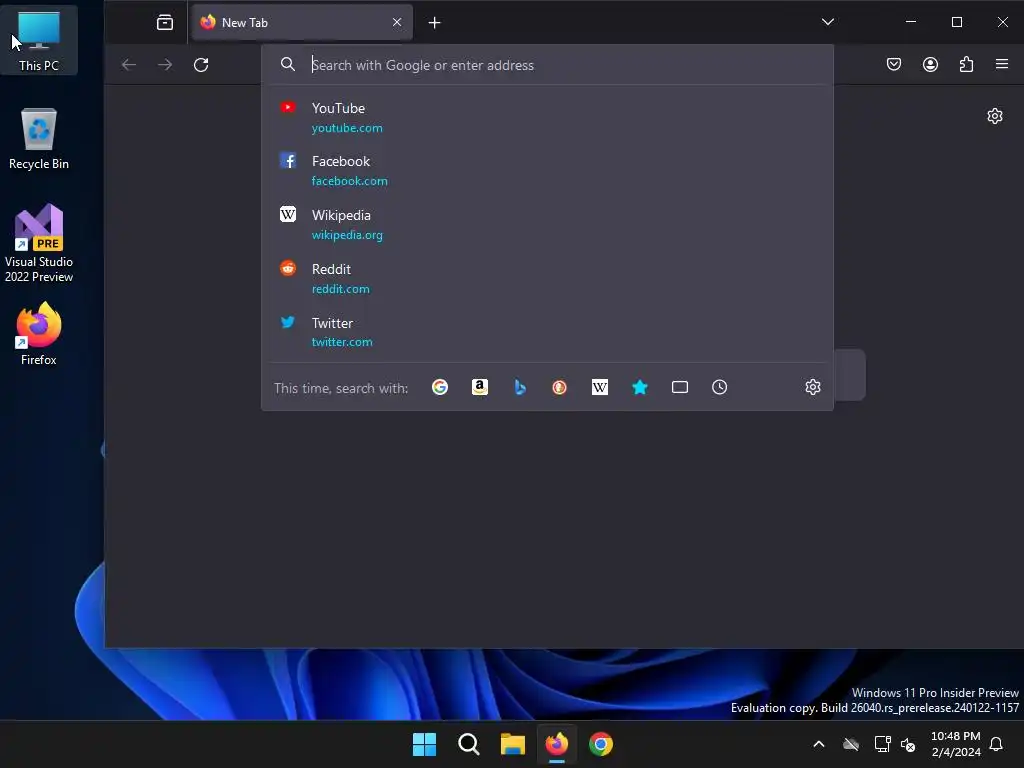Search this time with Amazon
This screenshot has height=768, width=1024.
[480, 387]
